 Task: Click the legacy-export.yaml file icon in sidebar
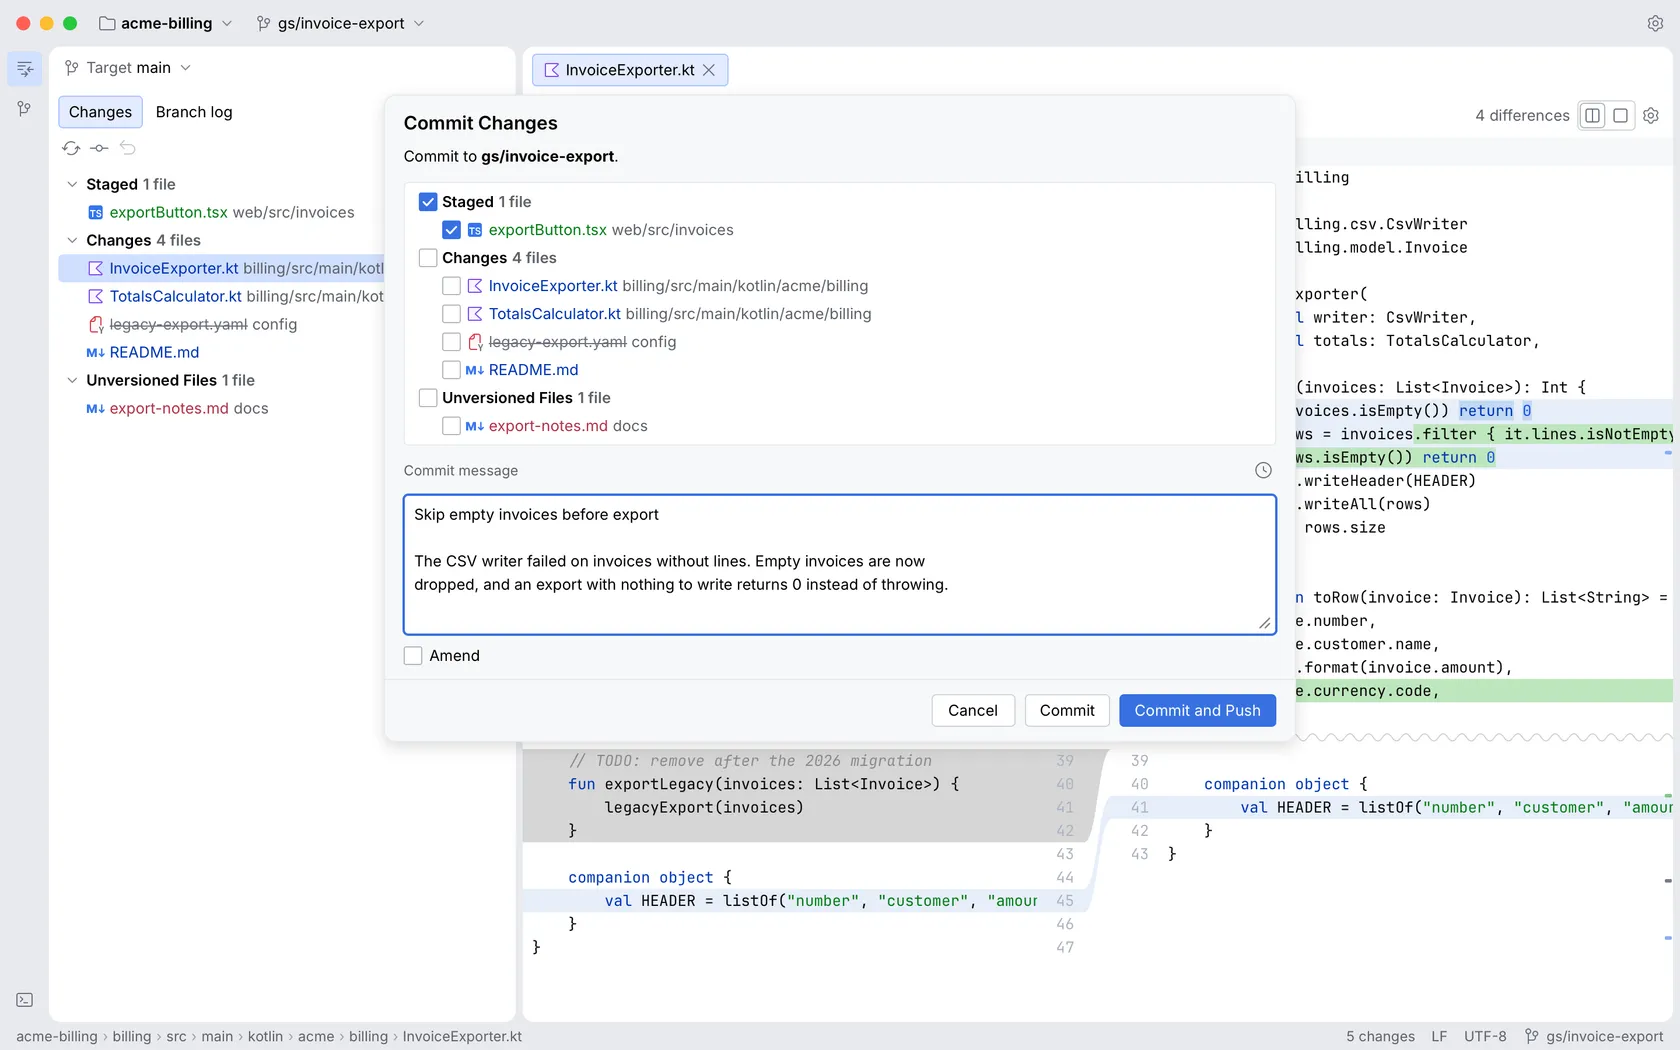(x=96, y=324)
